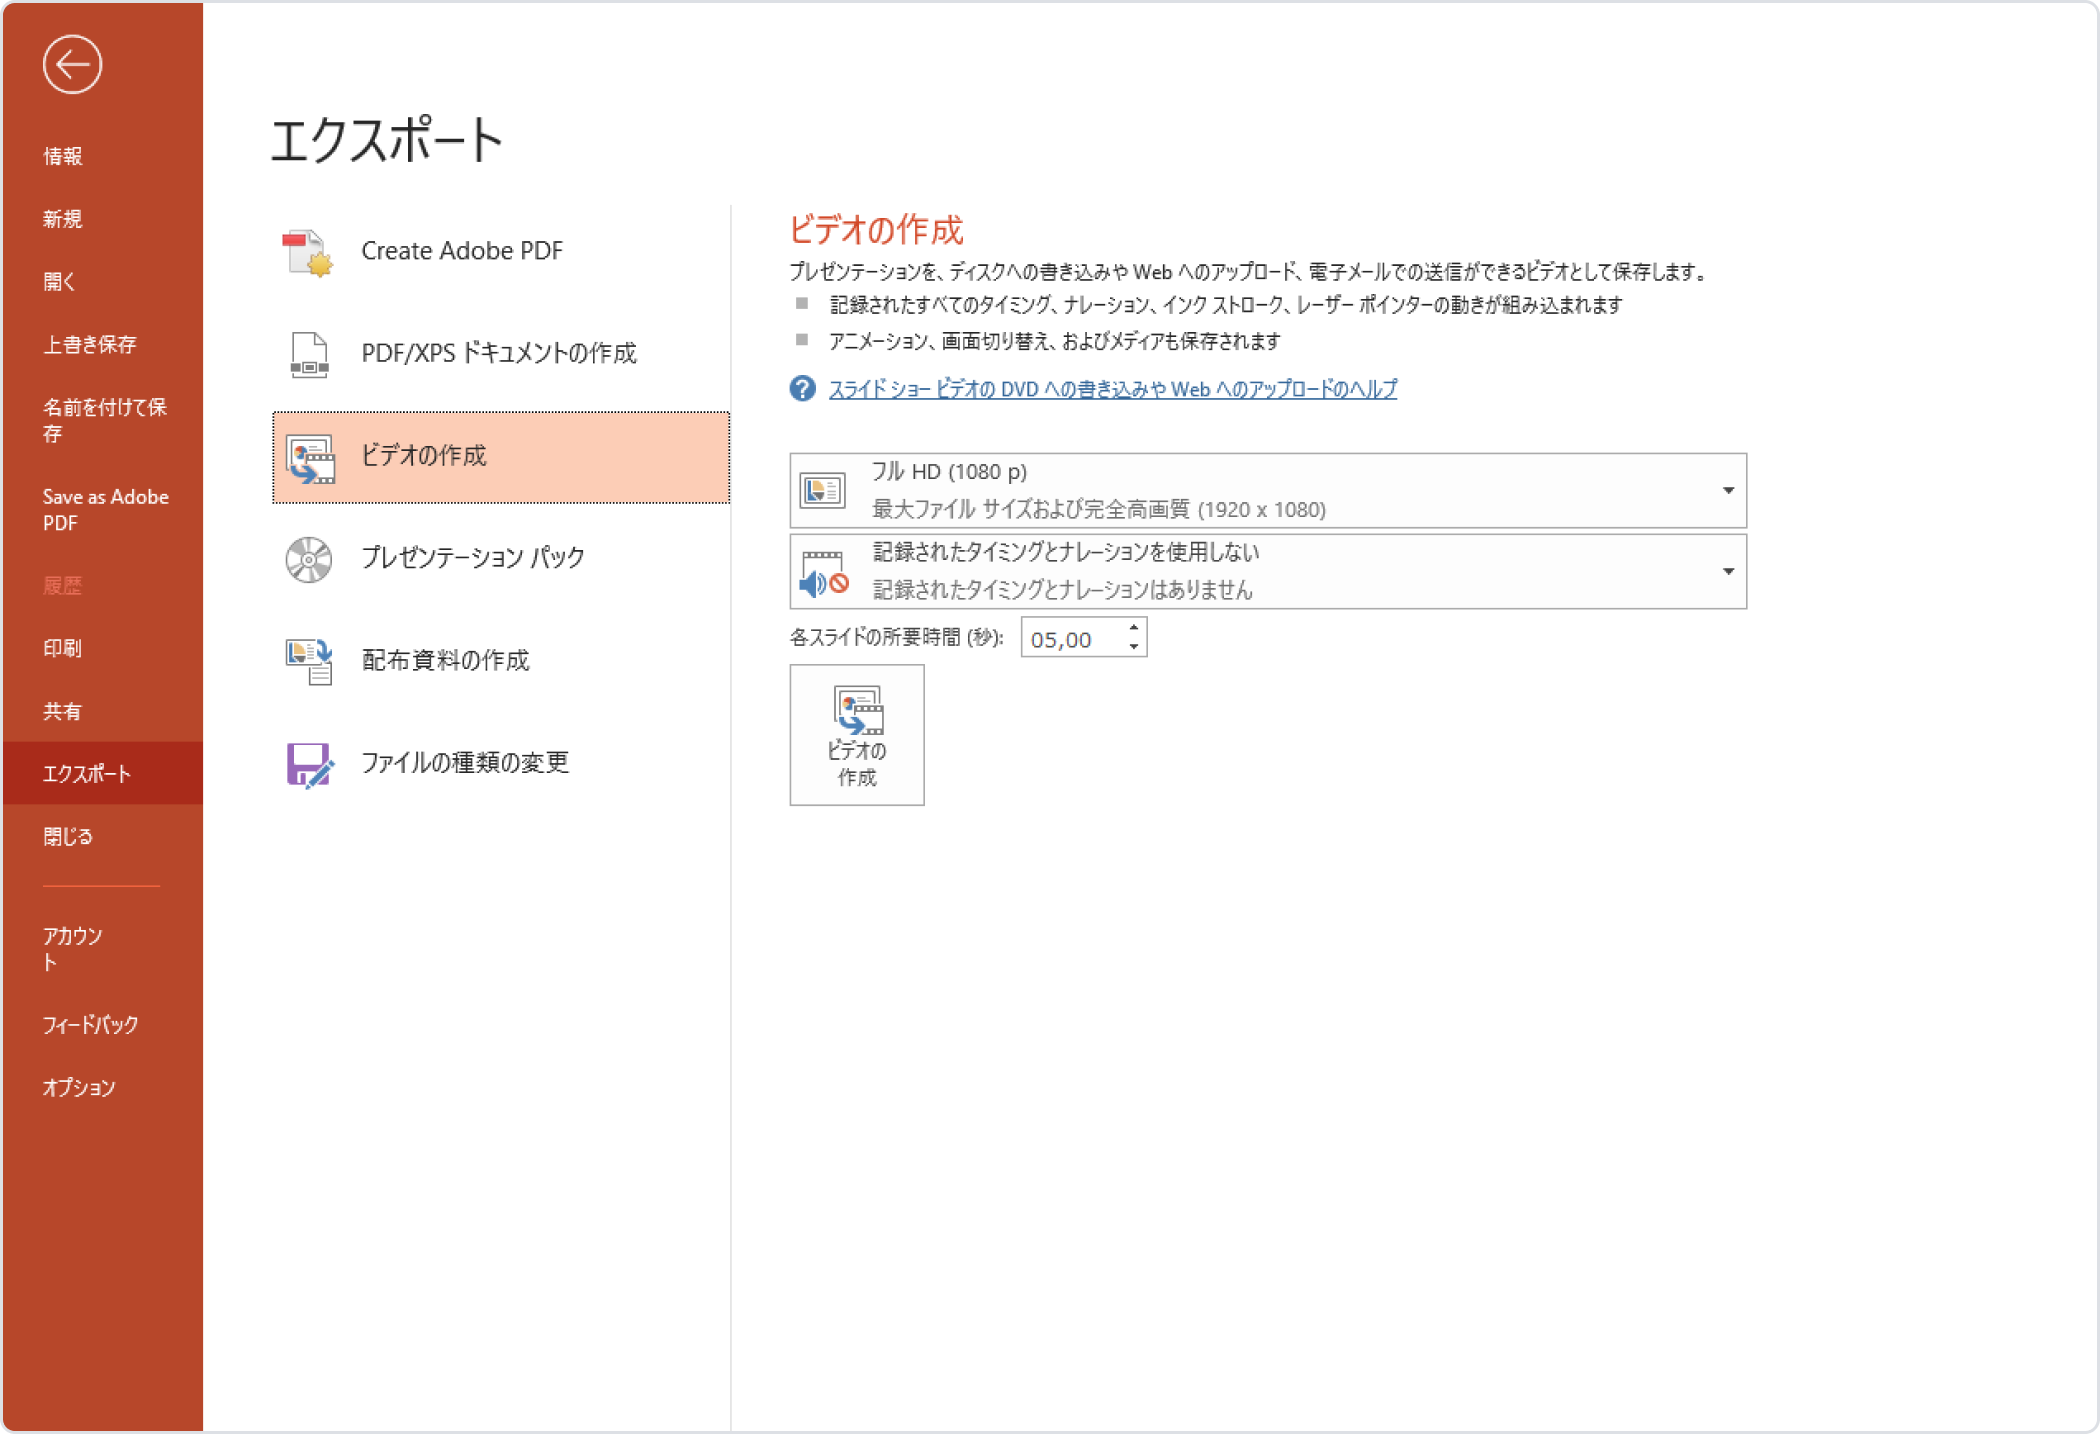Click the blue help question mark icon
The width and height of the screenshot is (2100, 1434).
[x=802, y=388]
